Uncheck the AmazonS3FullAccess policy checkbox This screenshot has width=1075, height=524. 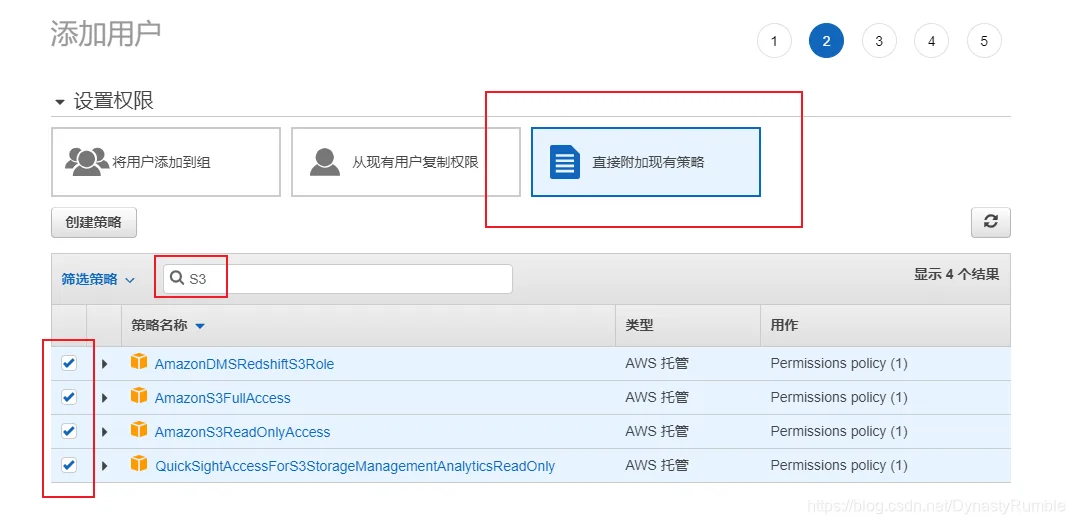69,397
